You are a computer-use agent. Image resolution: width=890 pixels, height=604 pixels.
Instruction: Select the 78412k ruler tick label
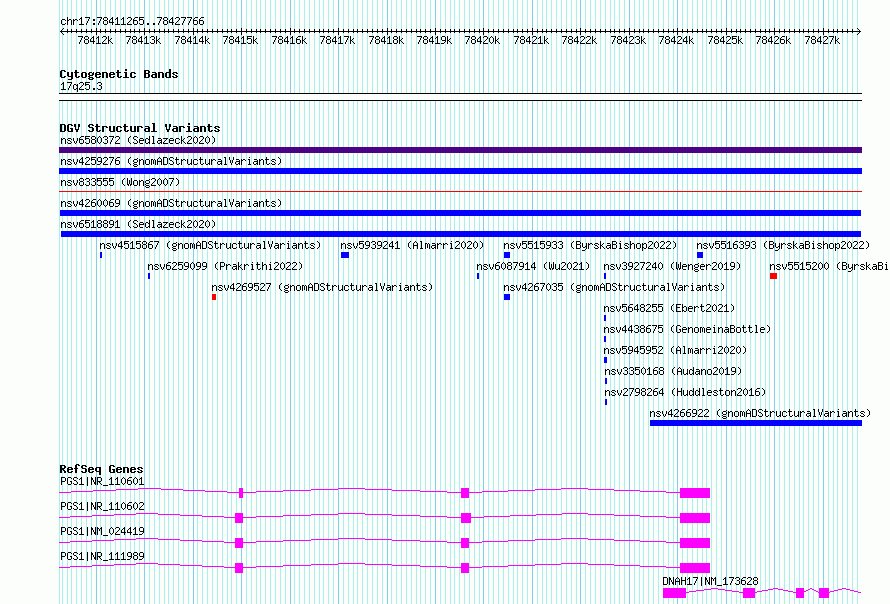click(95, 40)
